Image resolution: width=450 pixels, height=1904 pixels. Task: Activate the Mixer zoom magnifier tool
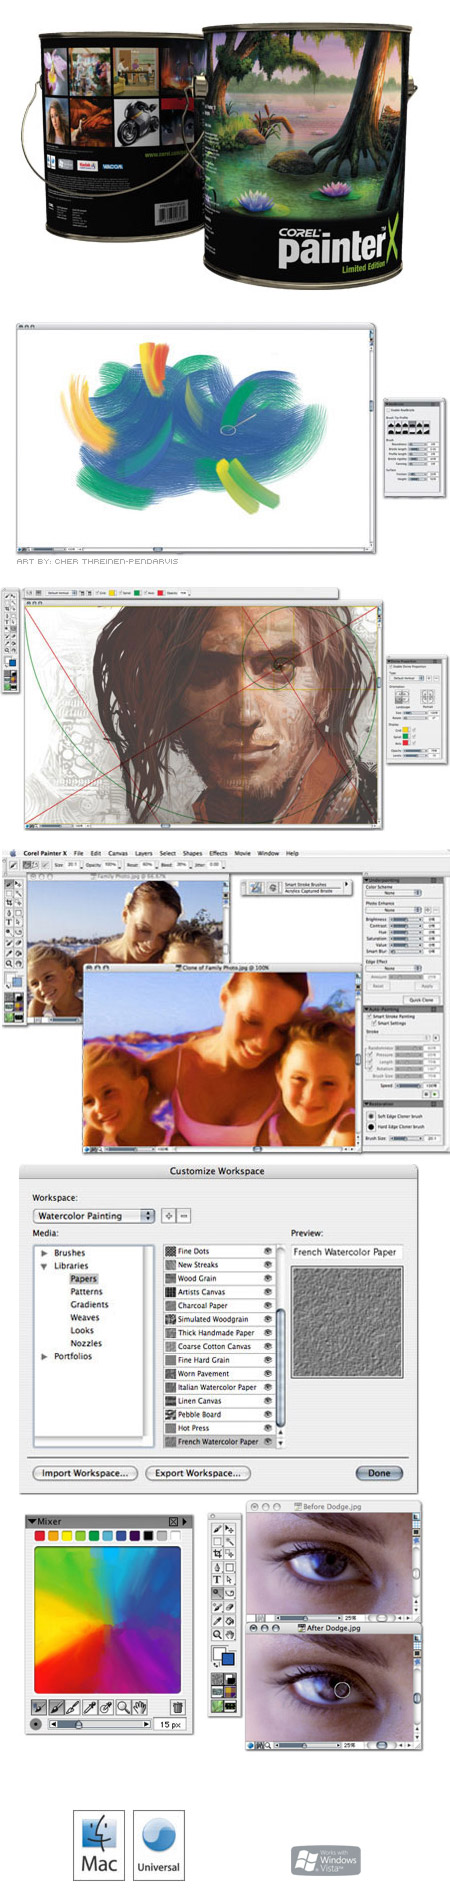tap(123, 1707)
